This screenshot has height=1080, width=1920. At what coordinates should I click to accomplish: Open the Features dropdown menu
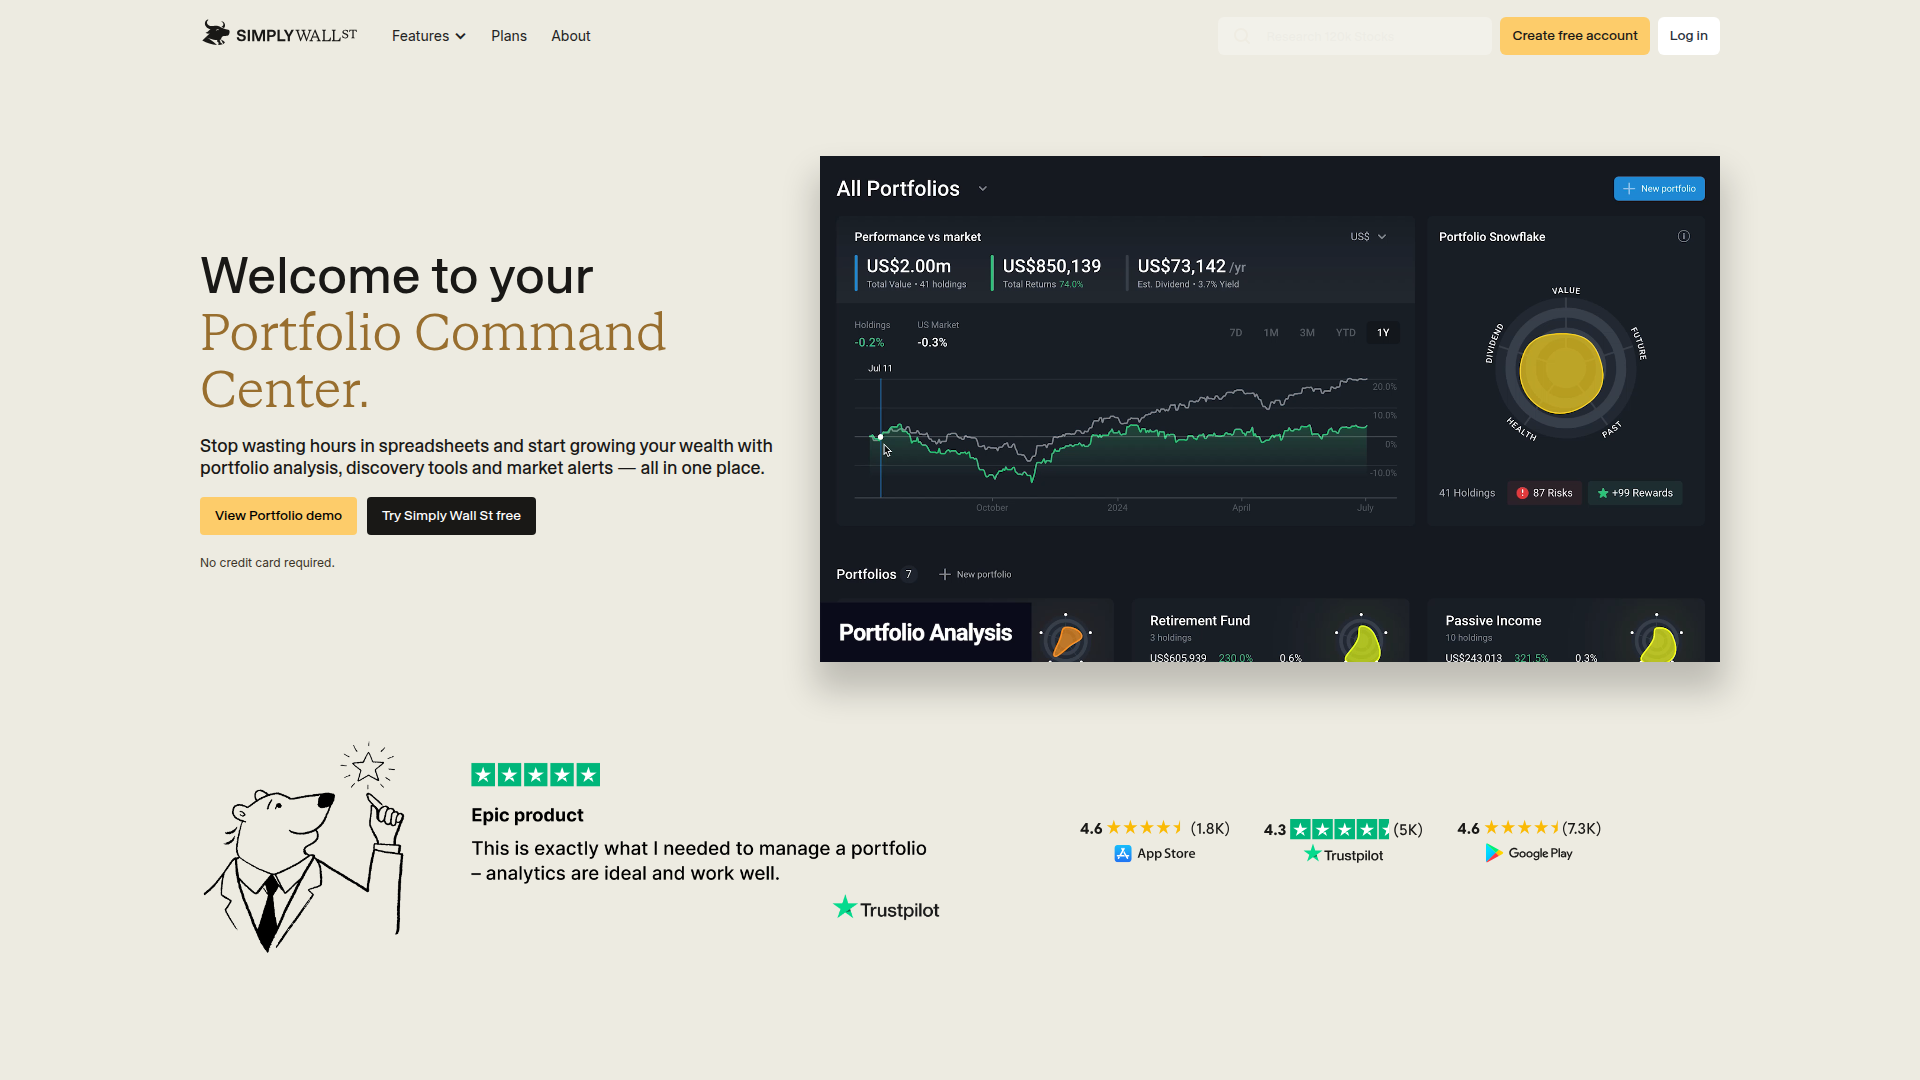coord(428,36)
